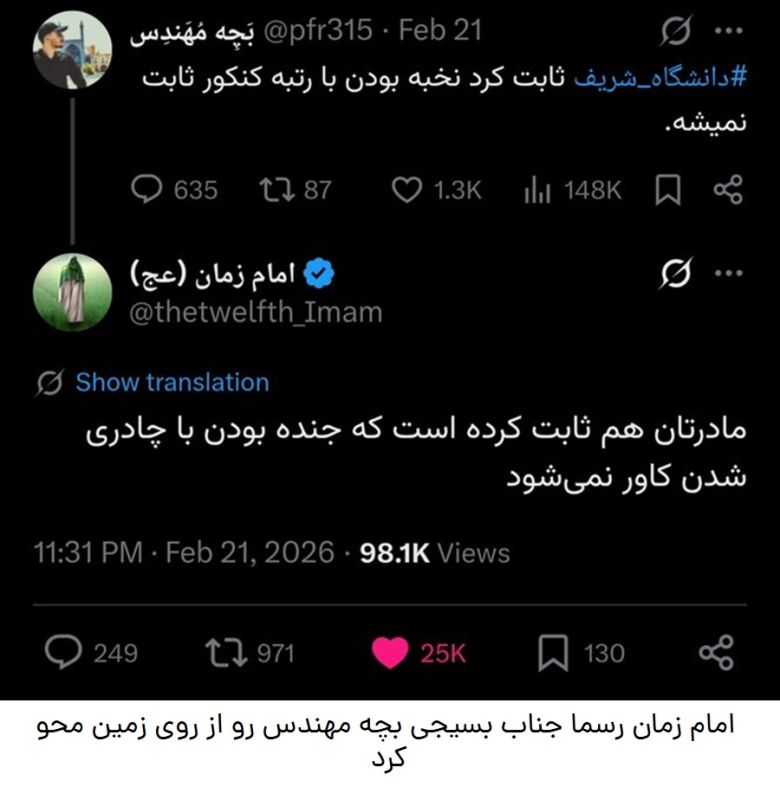Reply to the top tweet with 635 comments
Viewport: 780px width, 787px height.
coord(147,190)
